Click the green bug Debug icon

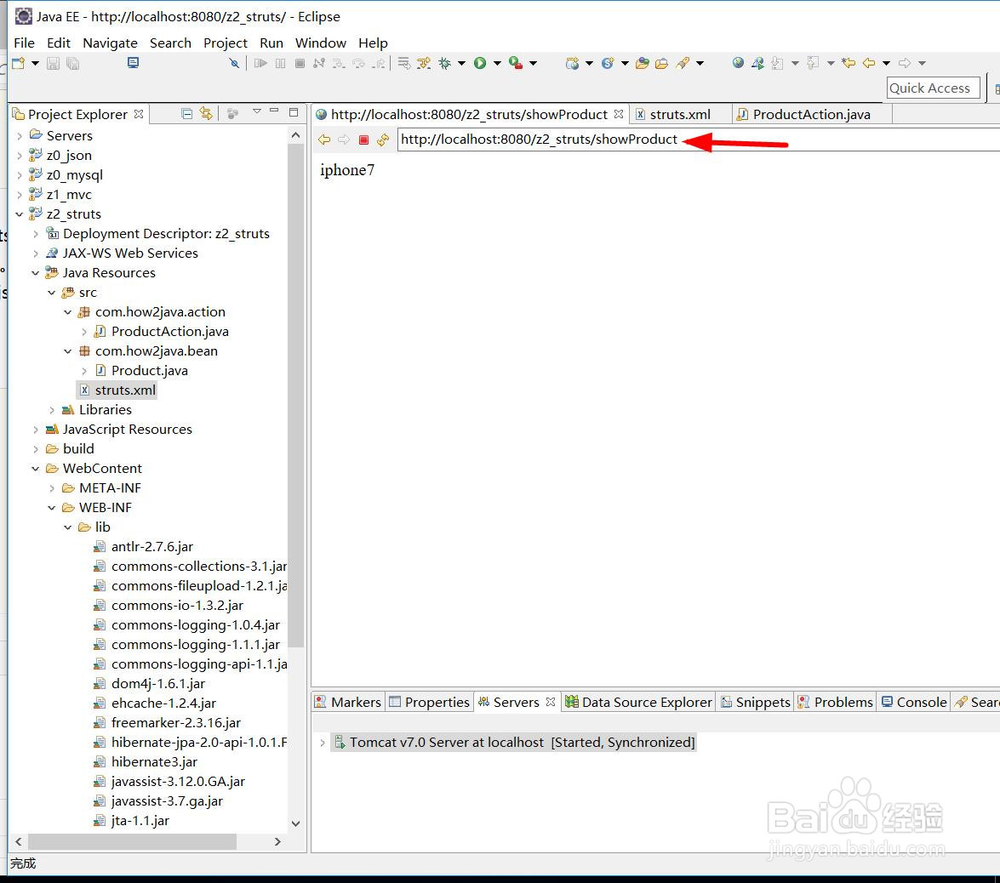[445, 63]
